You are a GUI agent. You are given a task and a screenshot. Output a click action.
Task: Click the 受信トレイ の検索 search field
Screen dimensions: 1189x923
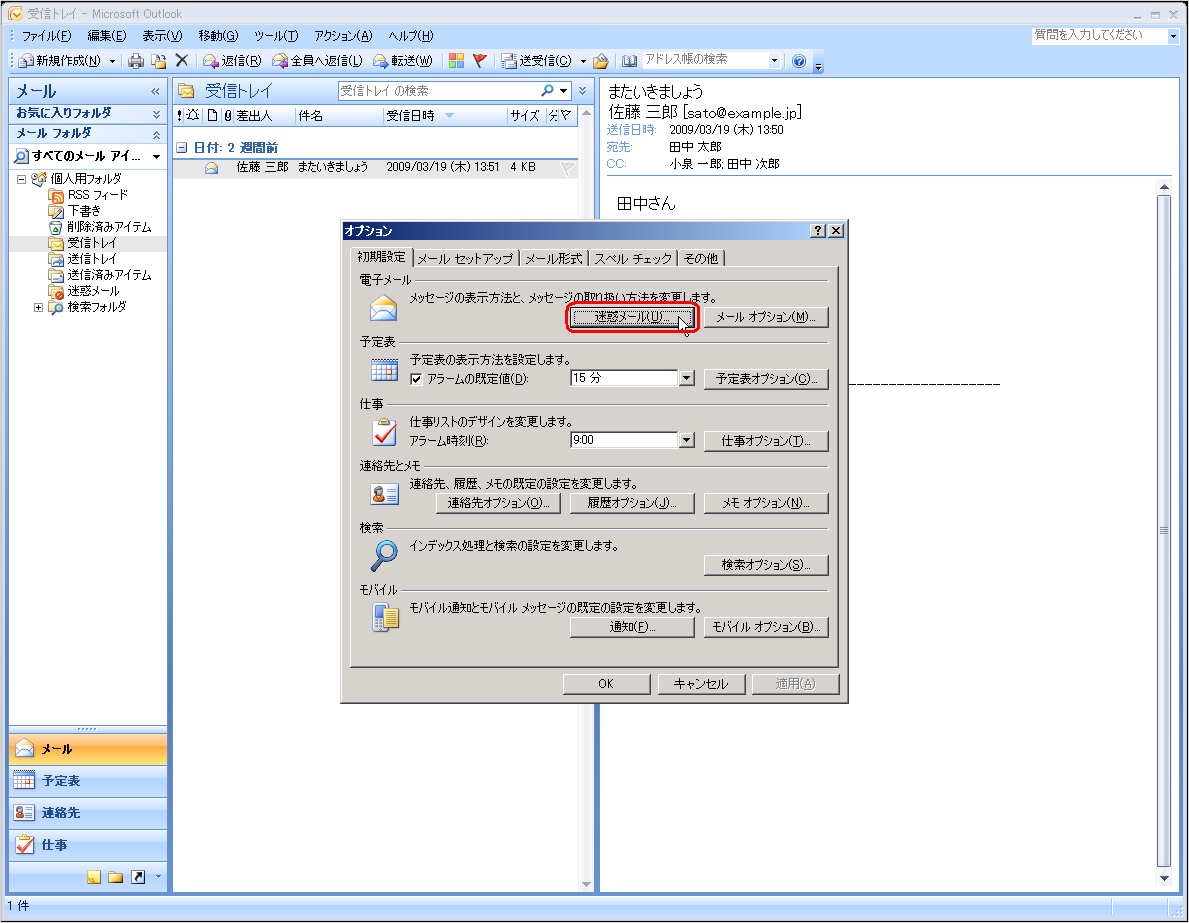click(438, 91)
